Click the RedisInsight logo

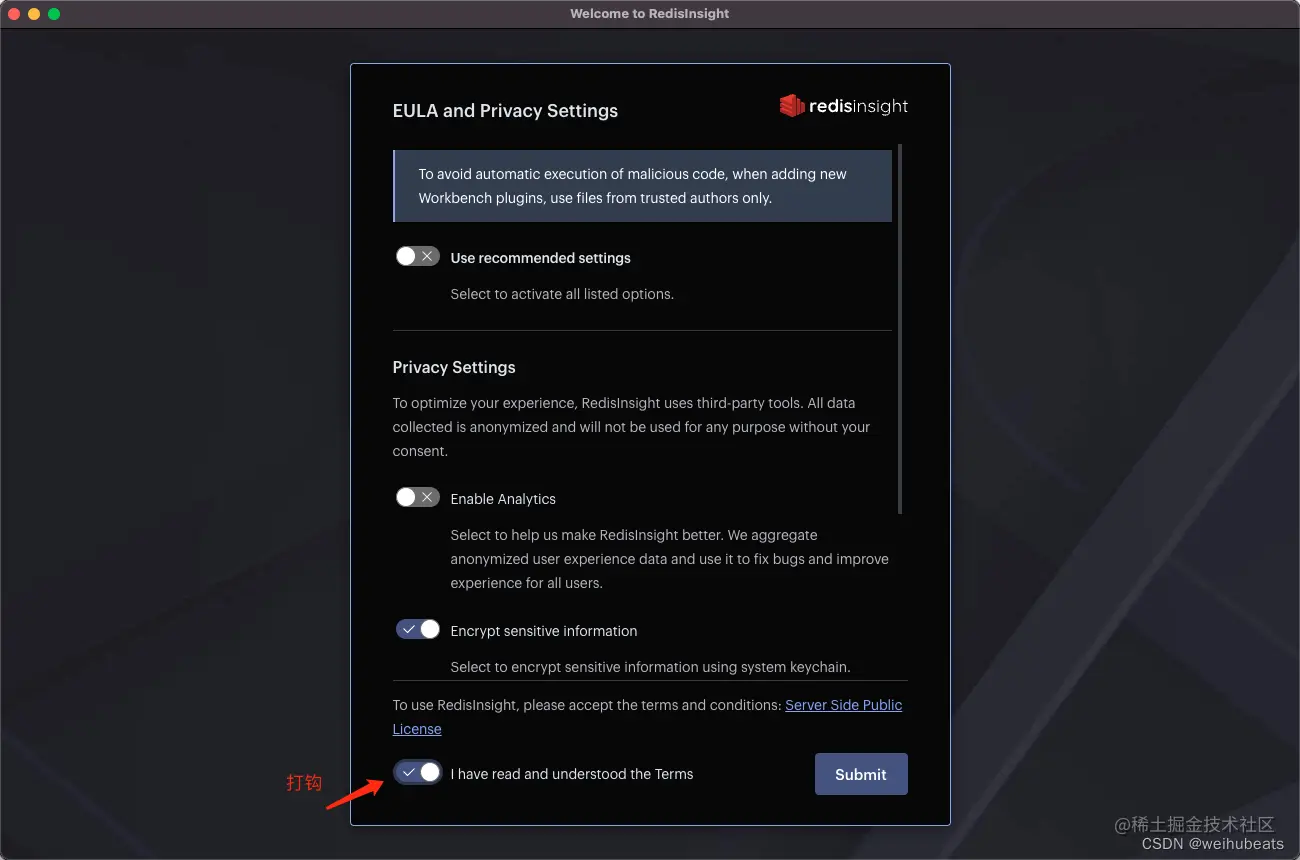click(x=844, y=106)
